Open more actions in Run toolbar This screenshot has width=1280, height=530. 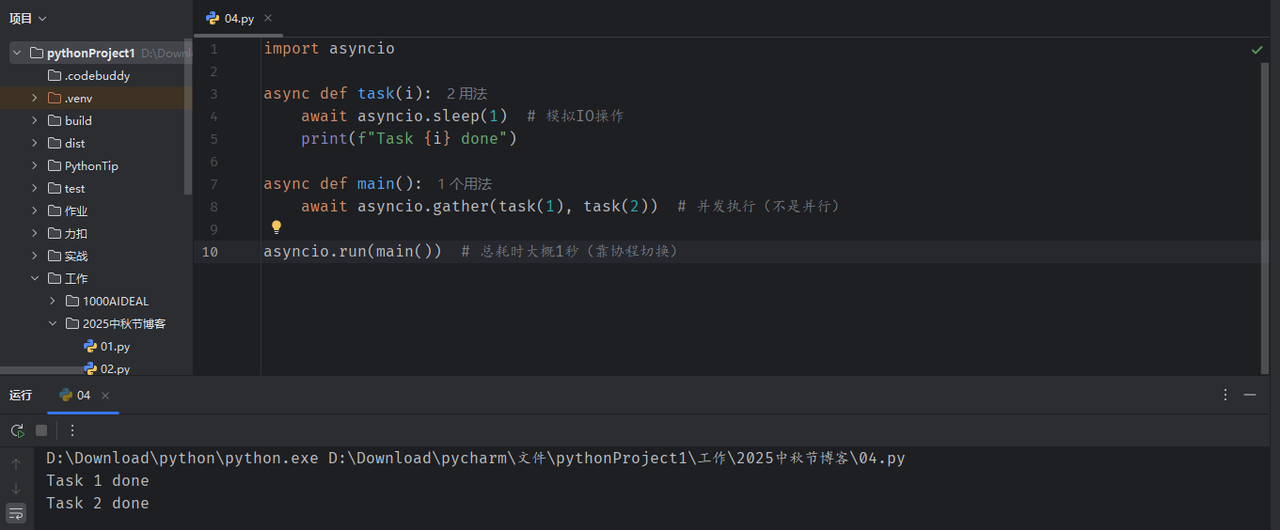(x=72, y=430)
